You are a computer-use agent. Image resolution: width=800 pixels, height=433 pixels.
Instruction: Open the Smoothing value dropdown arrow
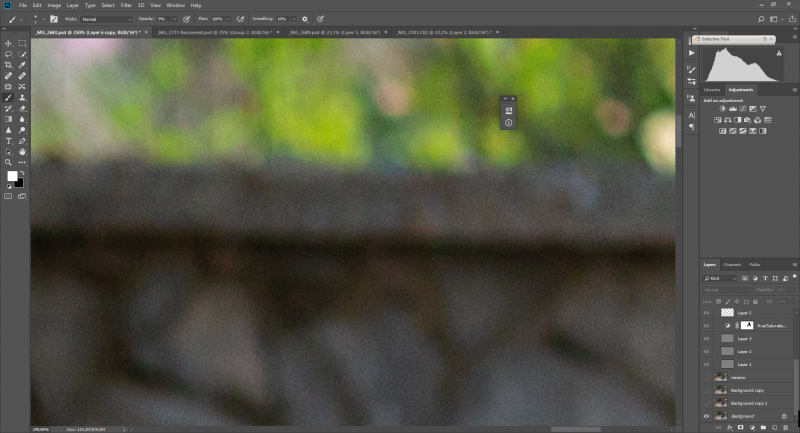click(294, 19)
